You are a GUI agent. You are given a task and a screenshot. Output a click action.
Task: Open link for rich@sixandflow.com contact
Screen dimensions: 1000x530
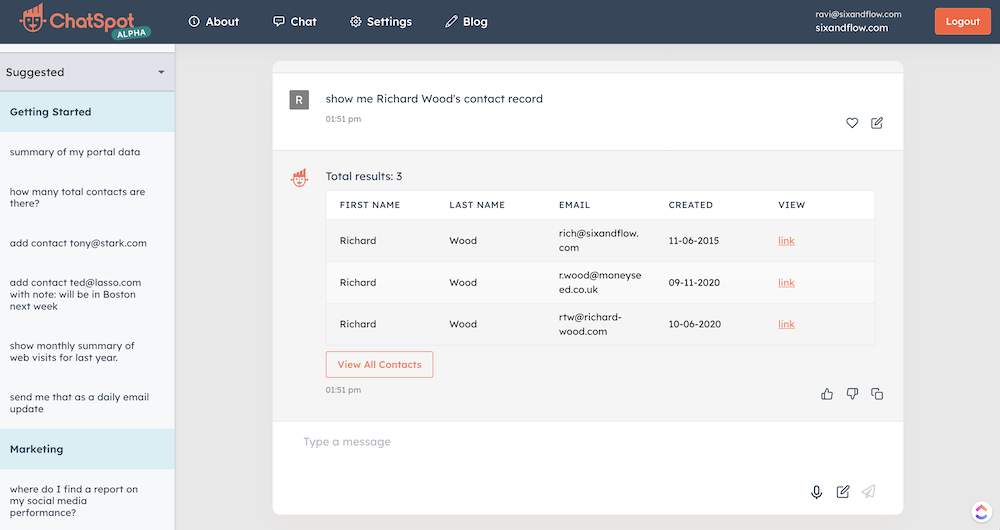(x=786, y=240)
